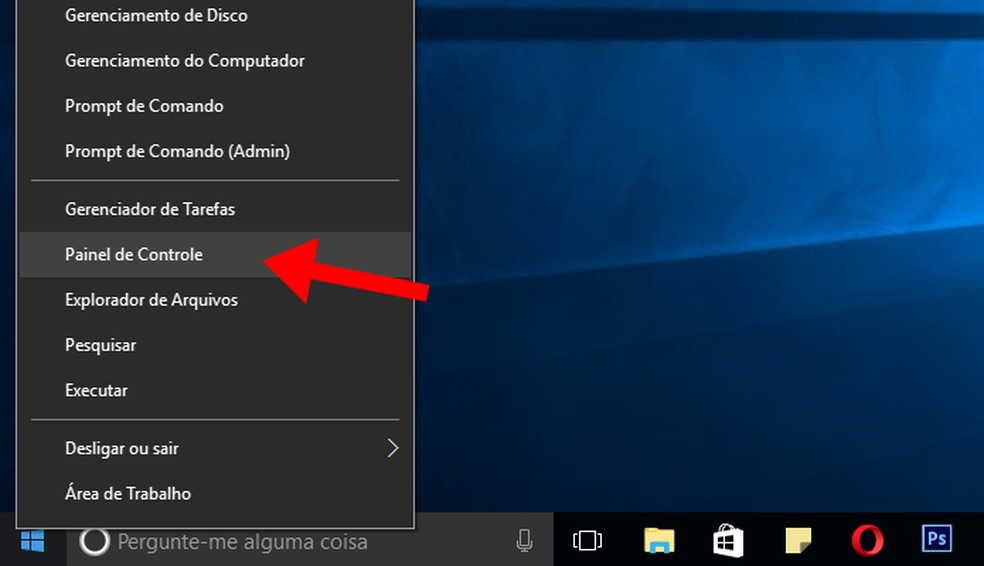
Task: Open Sticky Notes from the taskbar
Action: [798, 540]
